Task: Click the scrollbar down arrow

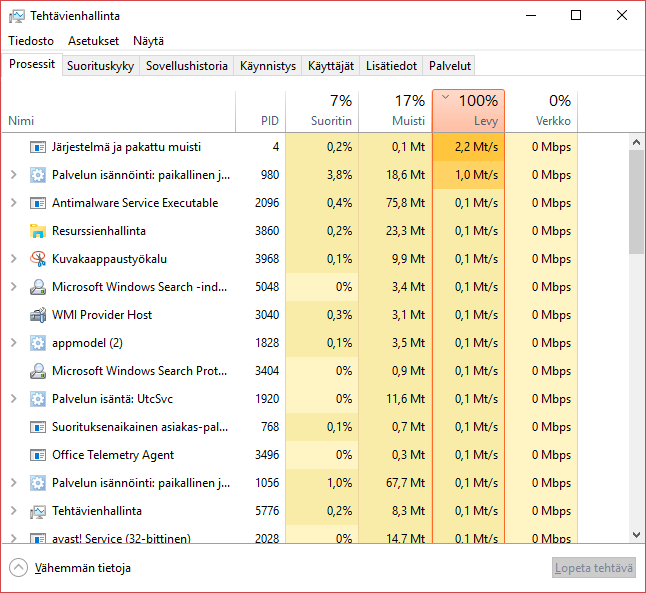Action: coord(637,535)
